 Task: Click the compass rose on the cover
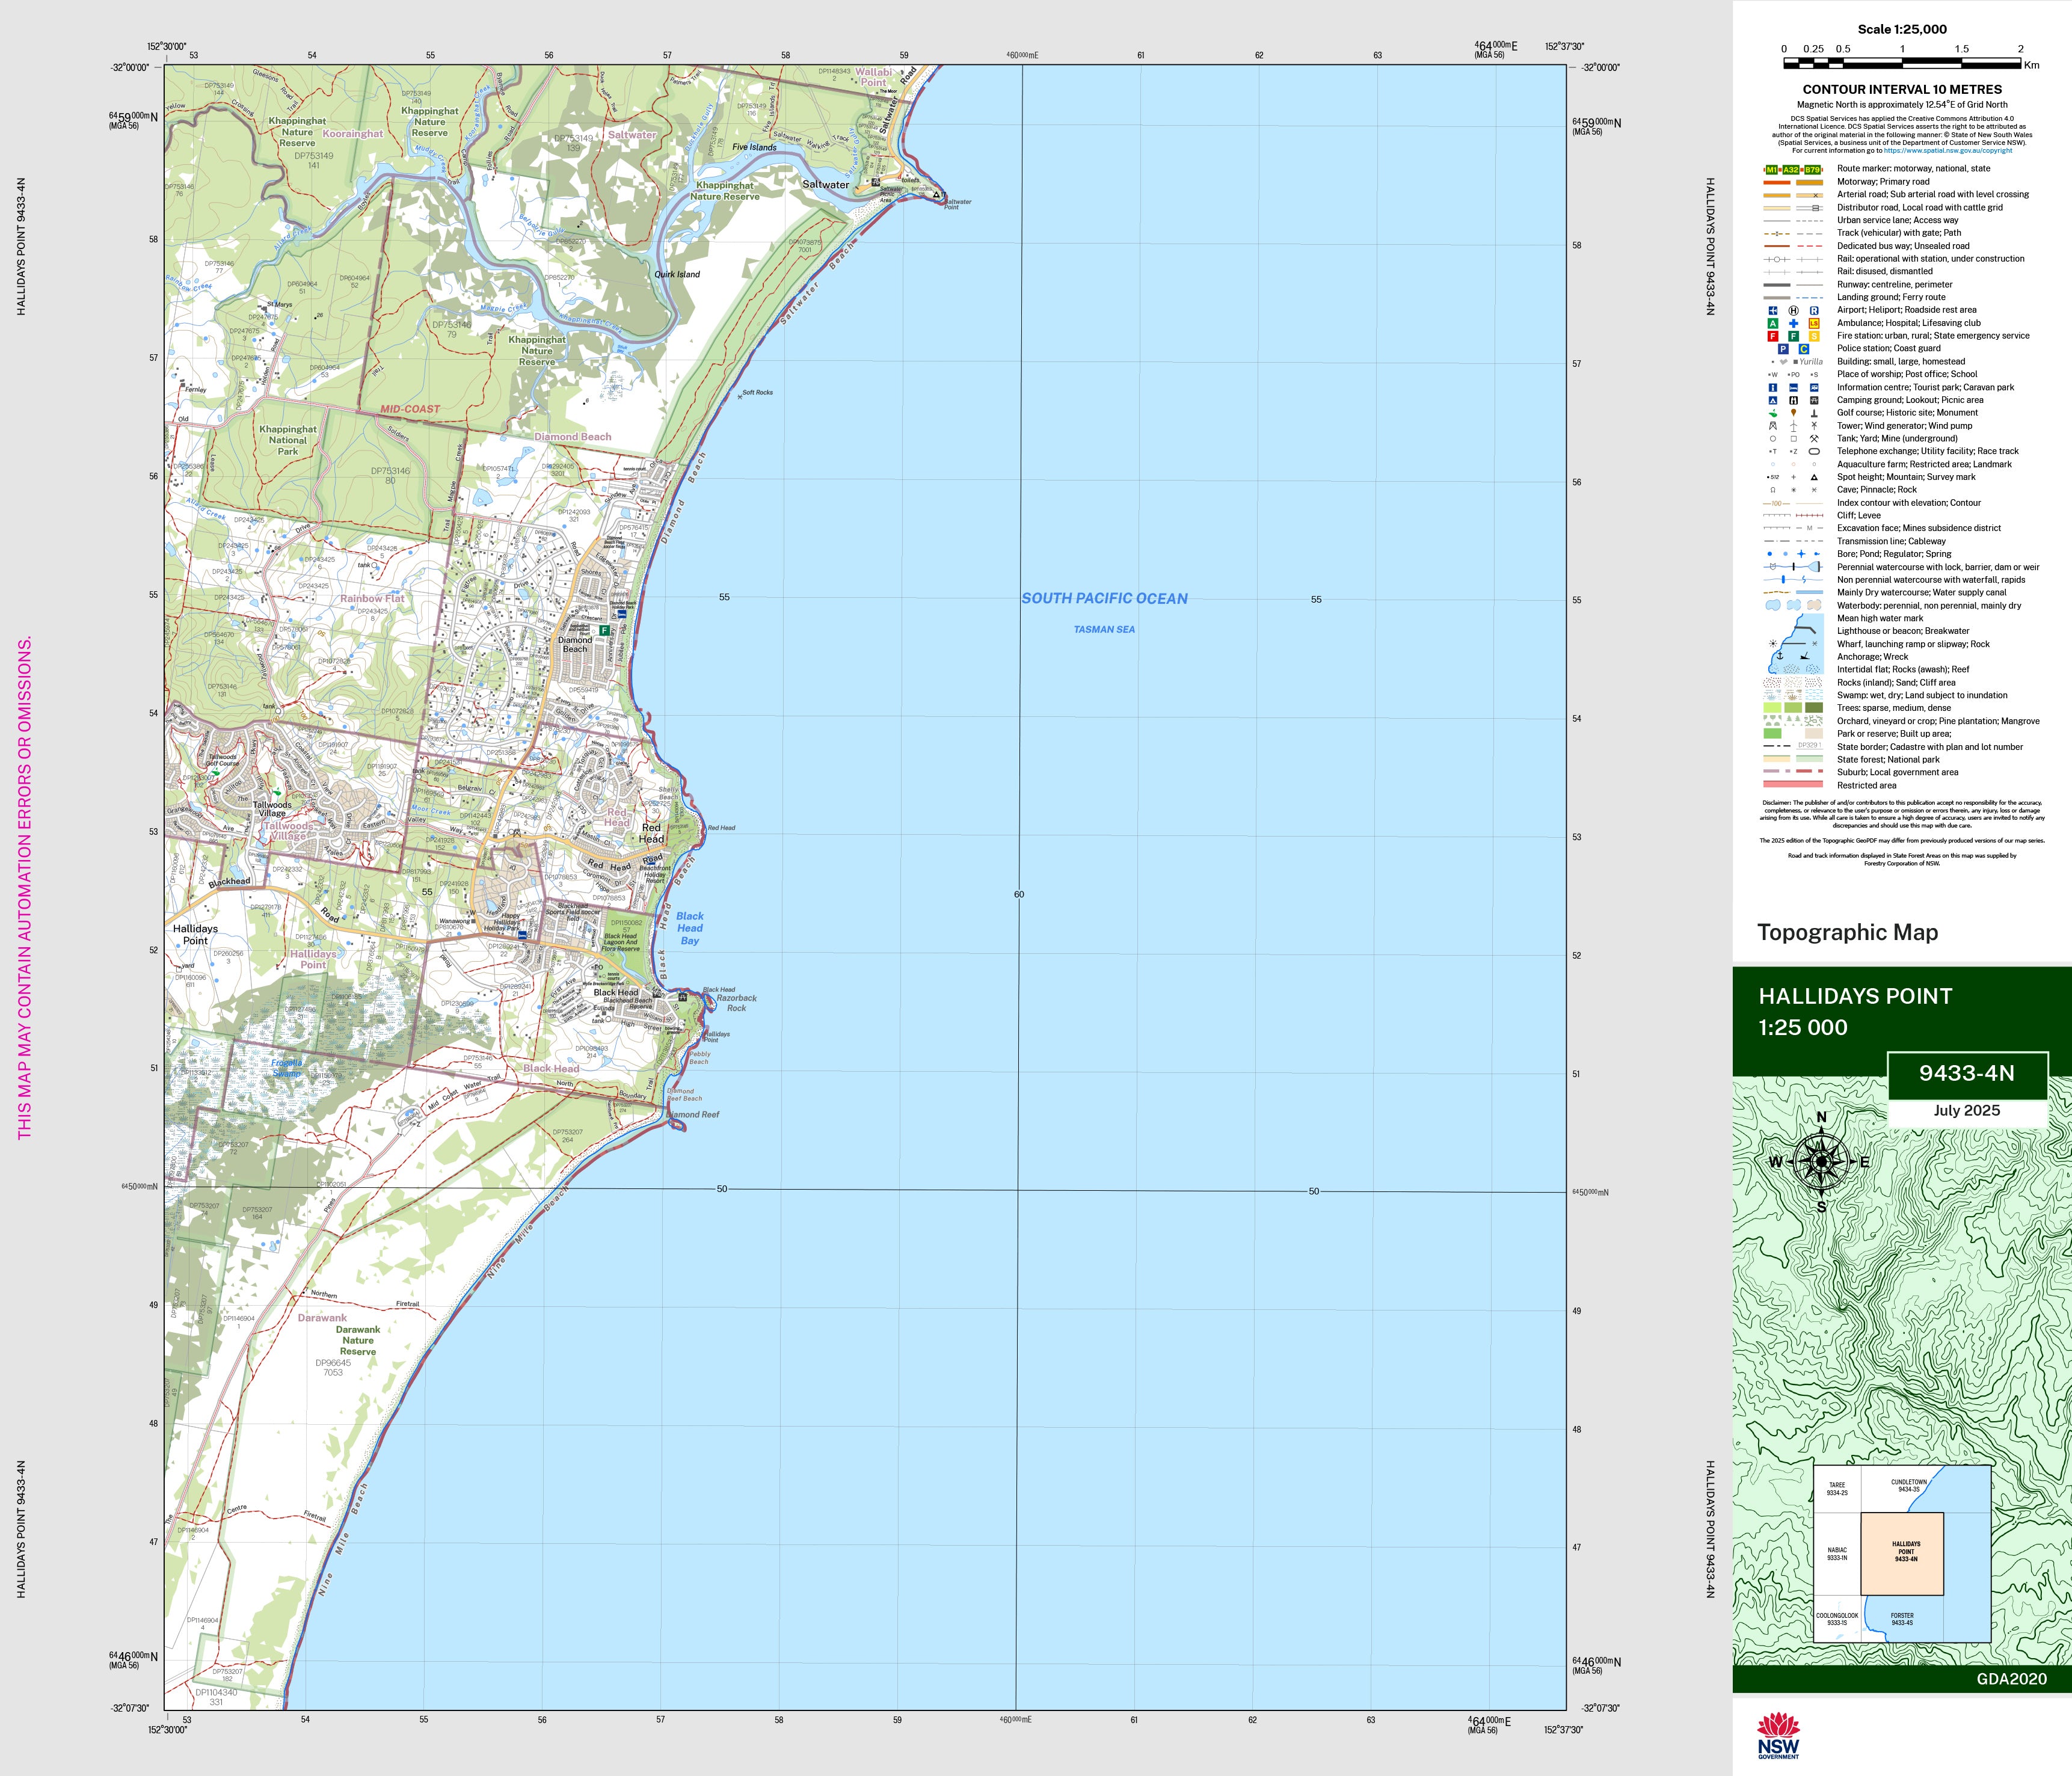pyautogui.click(x=1821, y=1162)
